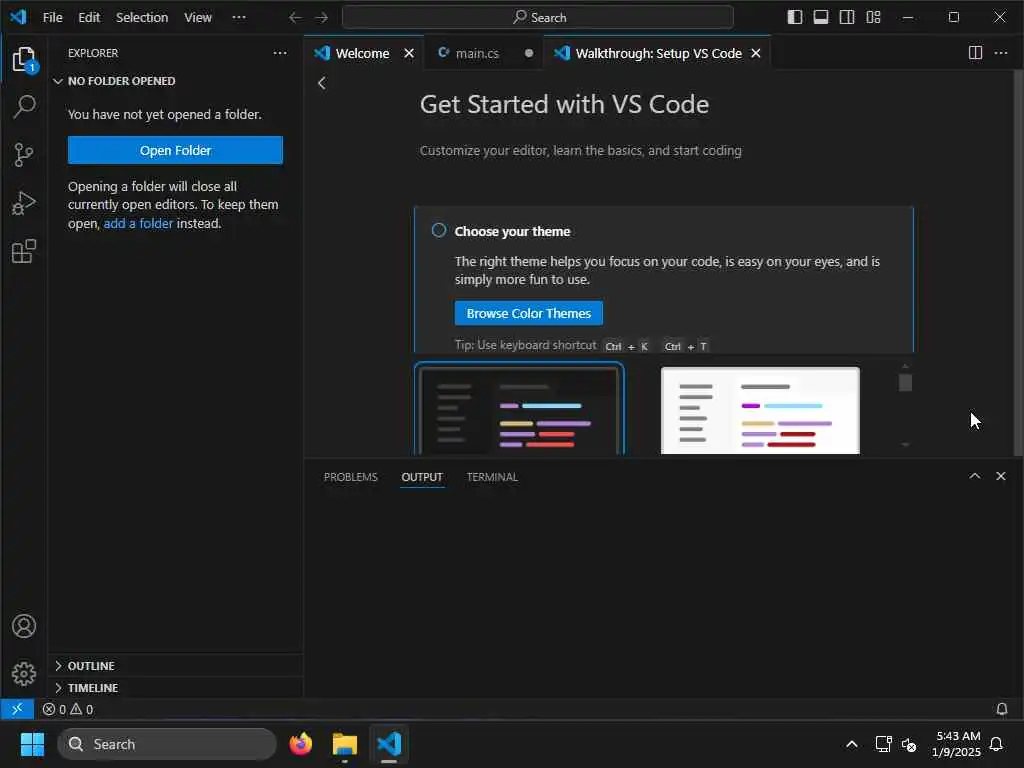1024x768 pixels.
Task: Toggle panel layout icon in title bar
Action: (821, 17)
